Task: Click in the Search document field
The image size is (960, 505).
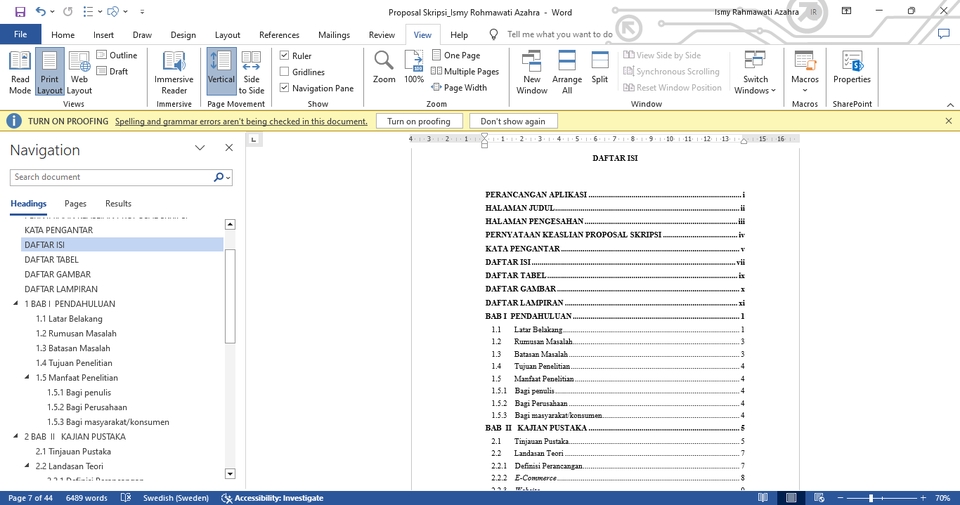Action: tap(110, 177)
